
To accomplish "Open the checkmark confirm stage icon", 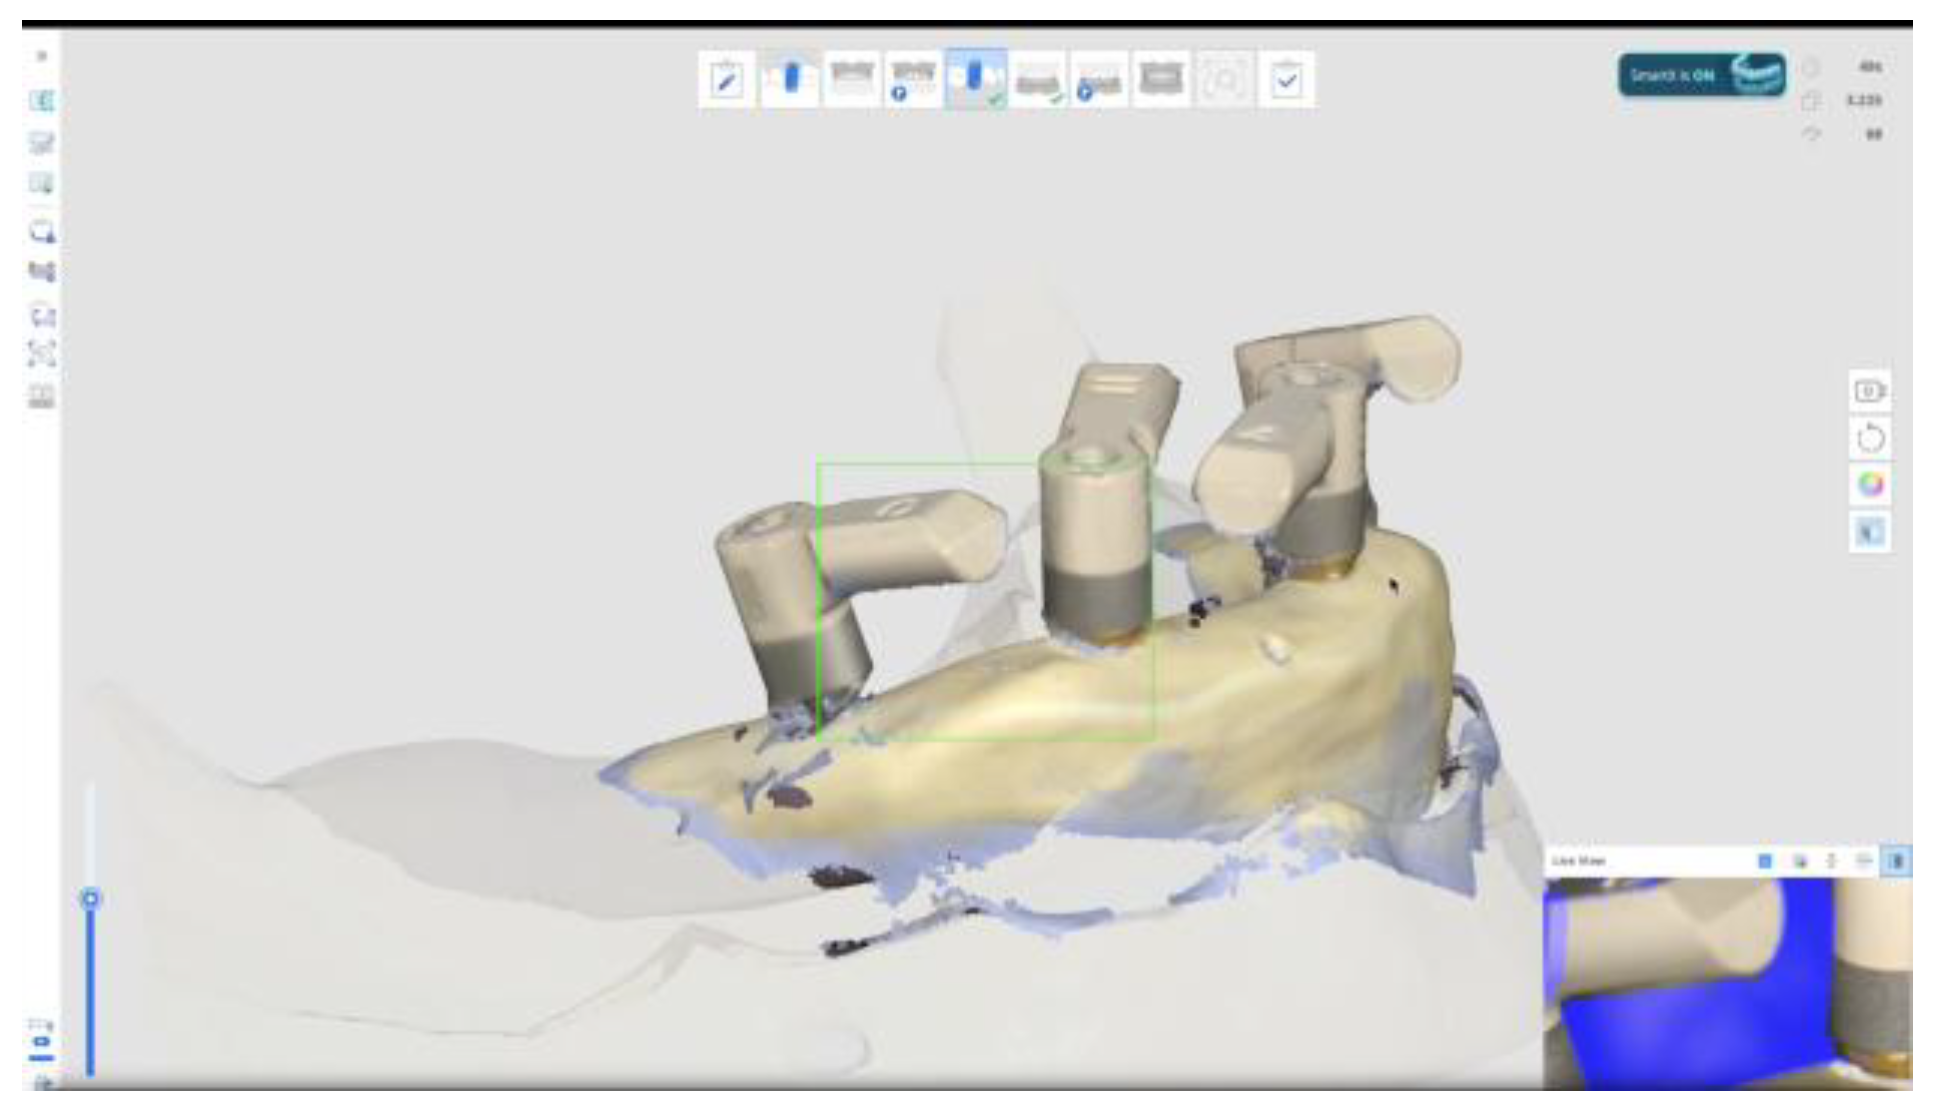I will coord(1286,79).
